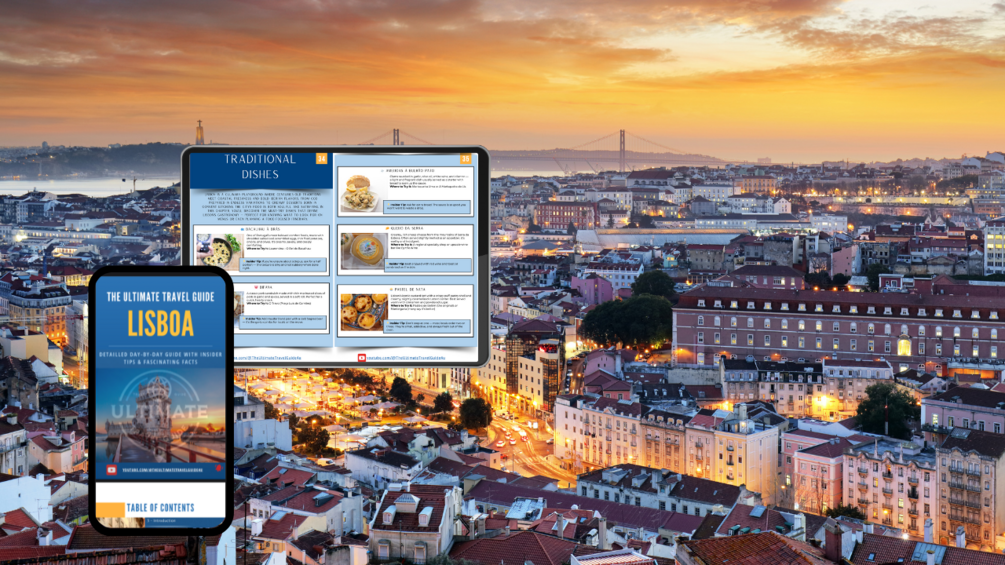Click the 'Bacalhau à Brás' heading
Screen dimensions: 1005x565
263,229
